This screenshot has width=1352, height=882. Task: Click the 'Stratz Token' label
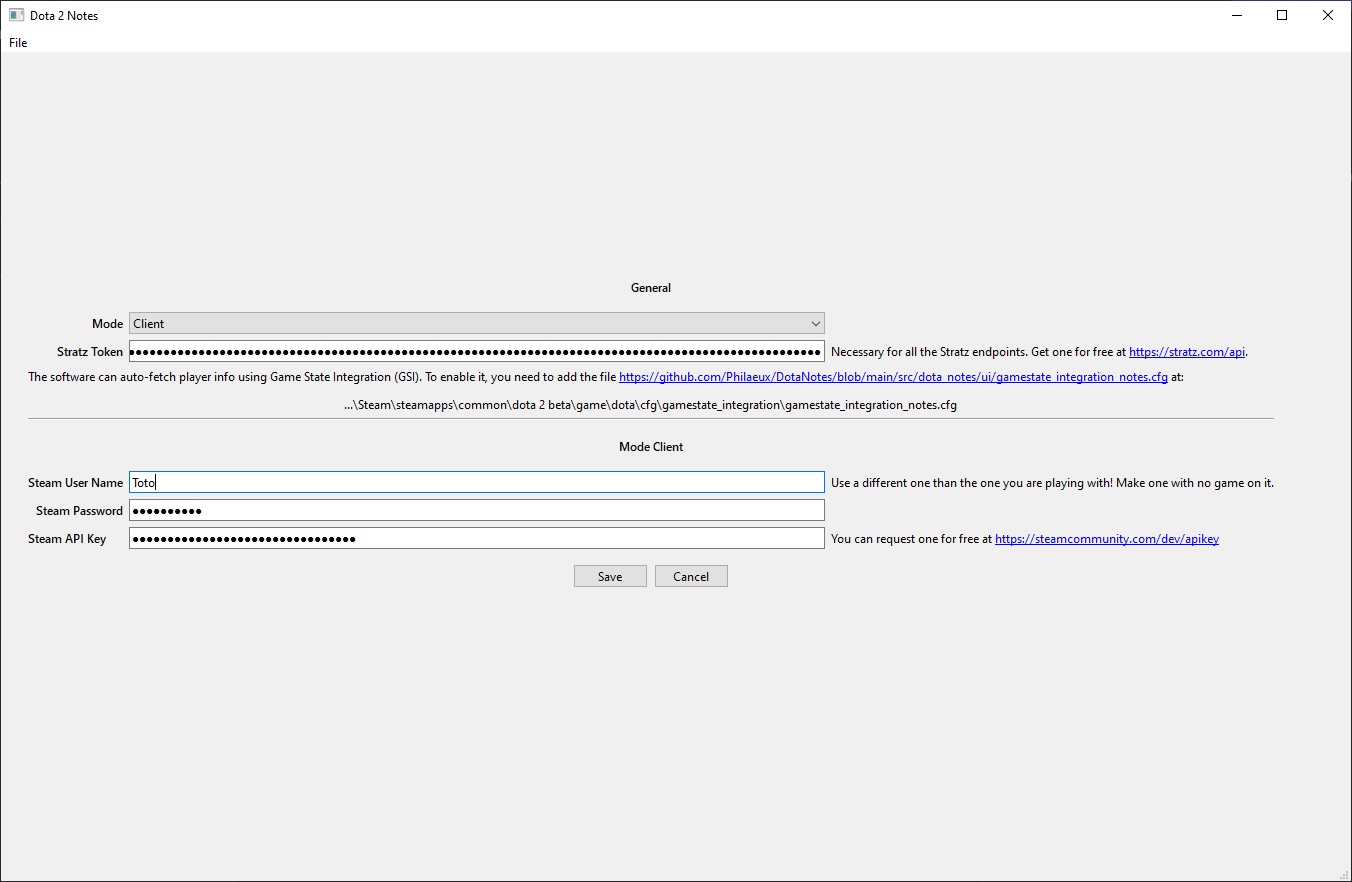[x=90, y=352]
